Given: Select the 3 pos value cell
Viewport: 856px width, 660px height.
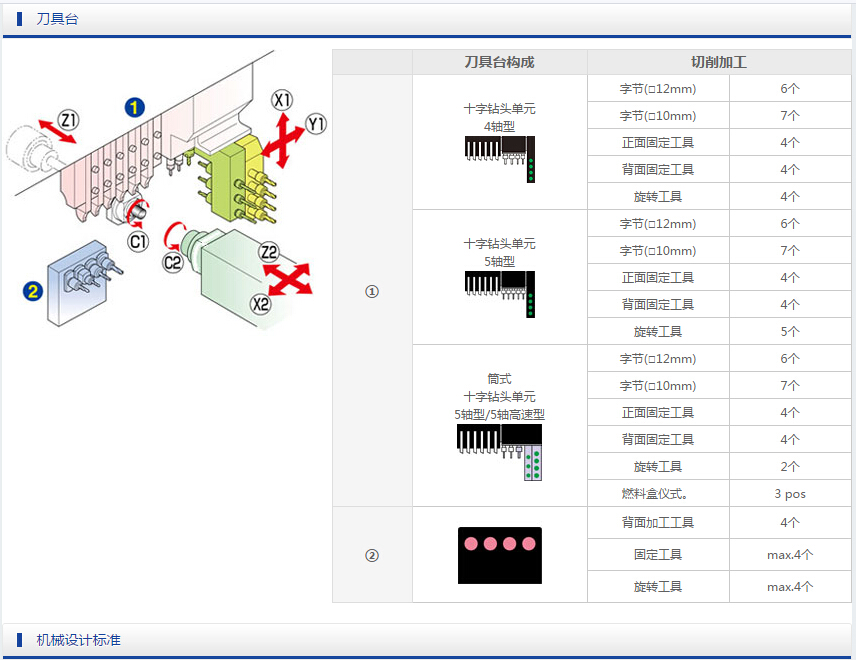Looking at the screenshot, I should tap(789, 493).
